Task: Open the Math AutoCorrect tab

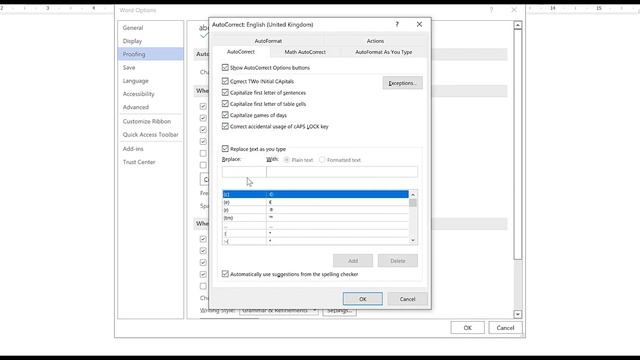Action: tap(305, 52)
